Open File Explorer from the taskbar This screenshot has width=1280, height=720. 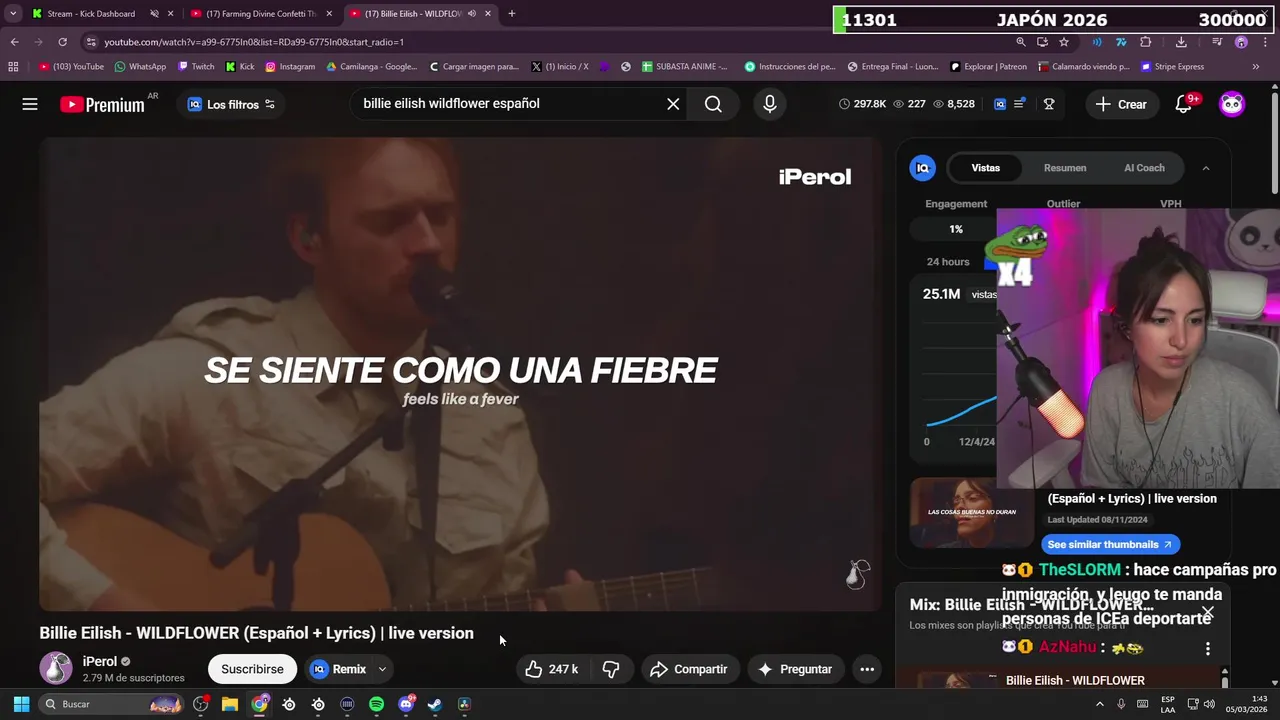pos(230,704)
